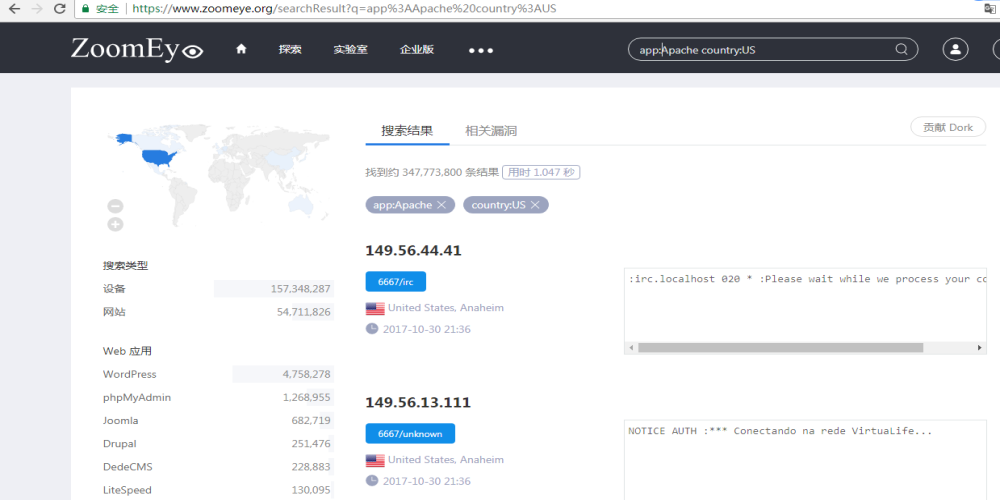This screenshot has width=1000, height=500.
Task: Switch to the 搜索结果 tab
Action: pos(408,131)
